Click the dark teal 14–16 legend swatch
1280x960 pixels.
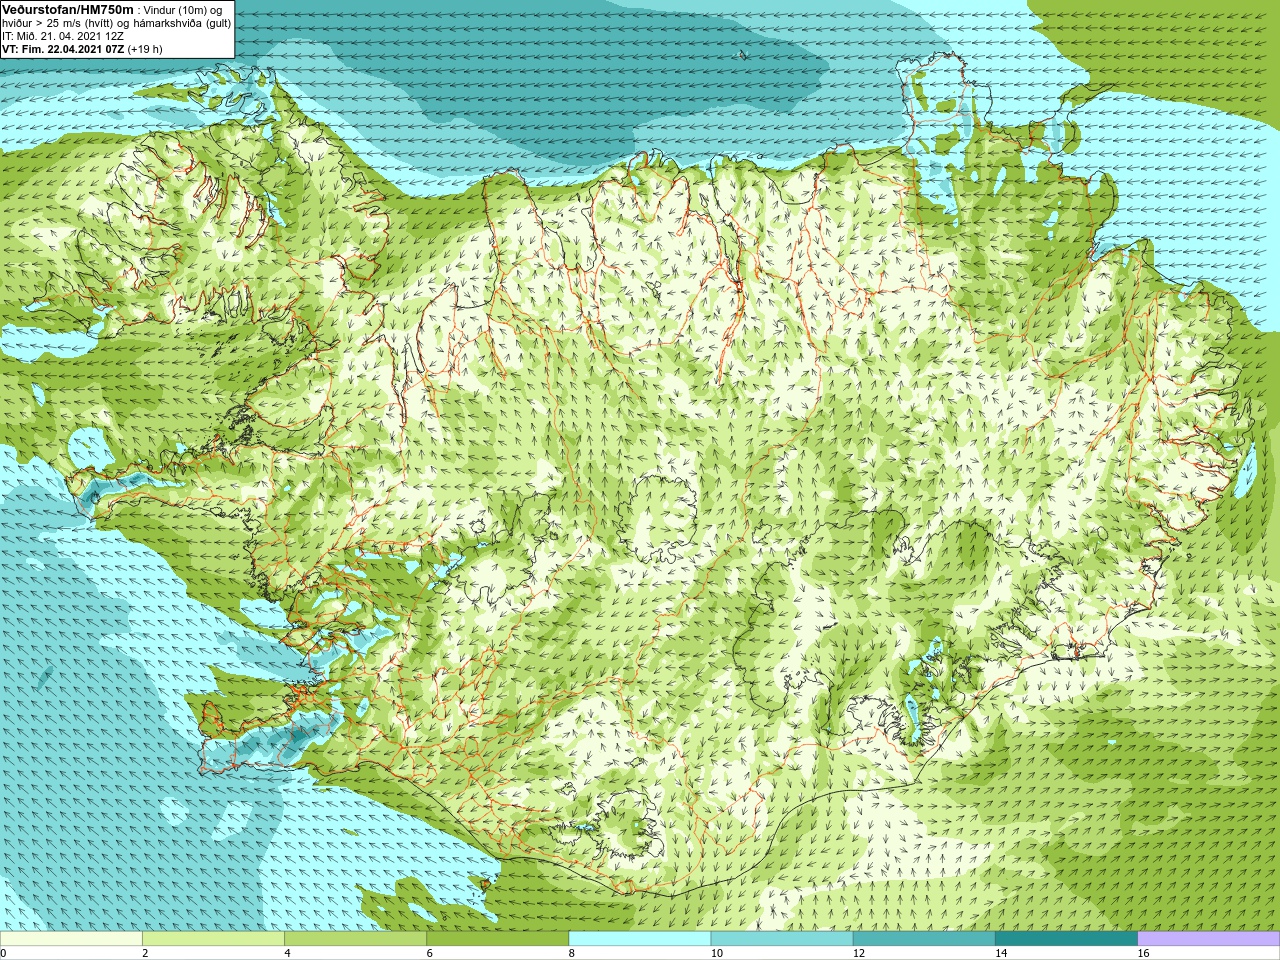[x=1066, y=939]
